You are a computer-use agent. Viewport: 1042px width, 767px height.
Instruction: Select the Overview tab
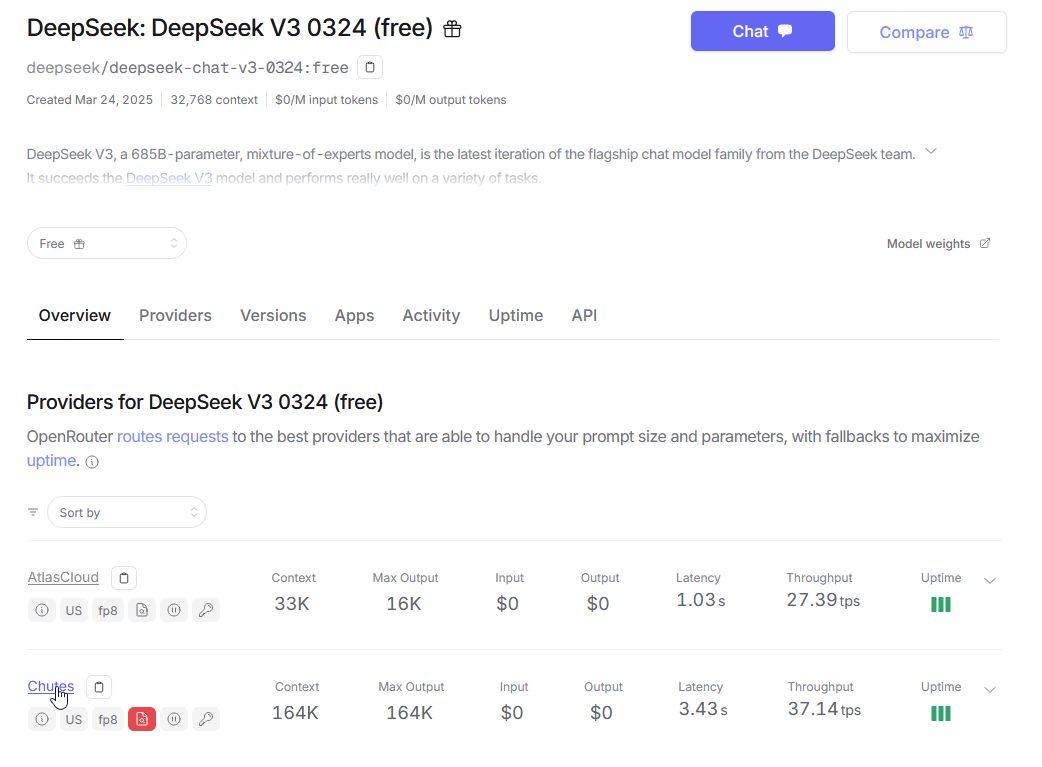coord(74,315)
